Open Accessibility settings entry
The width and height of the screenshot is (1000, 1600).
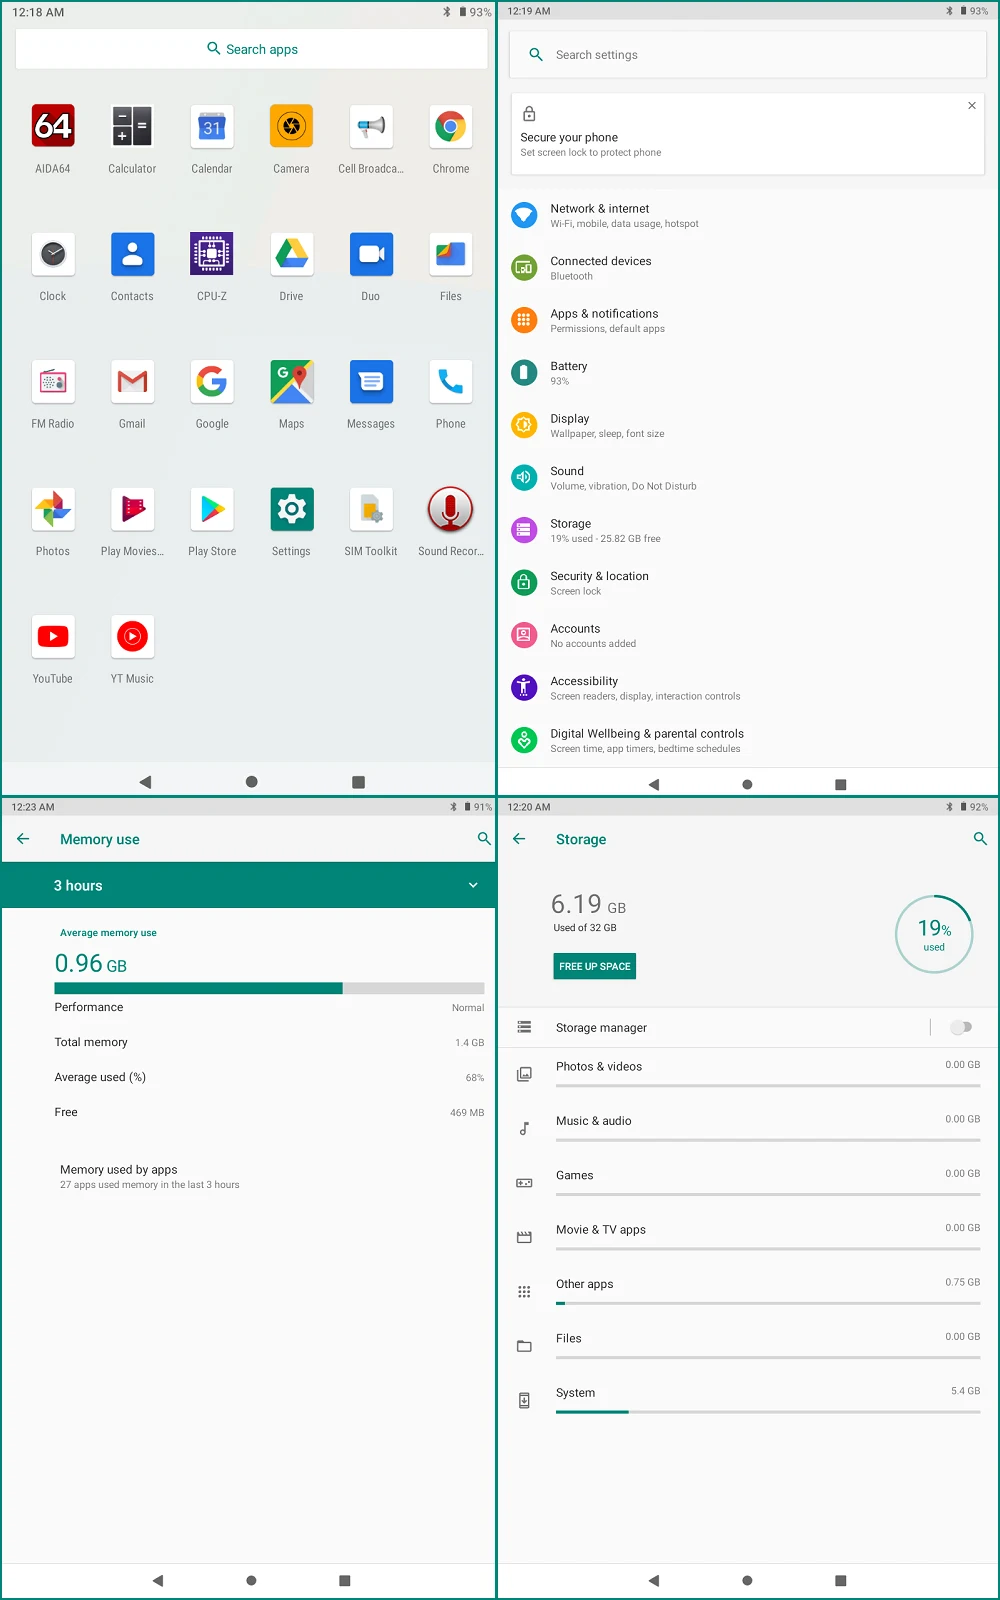tap(748, 688)
